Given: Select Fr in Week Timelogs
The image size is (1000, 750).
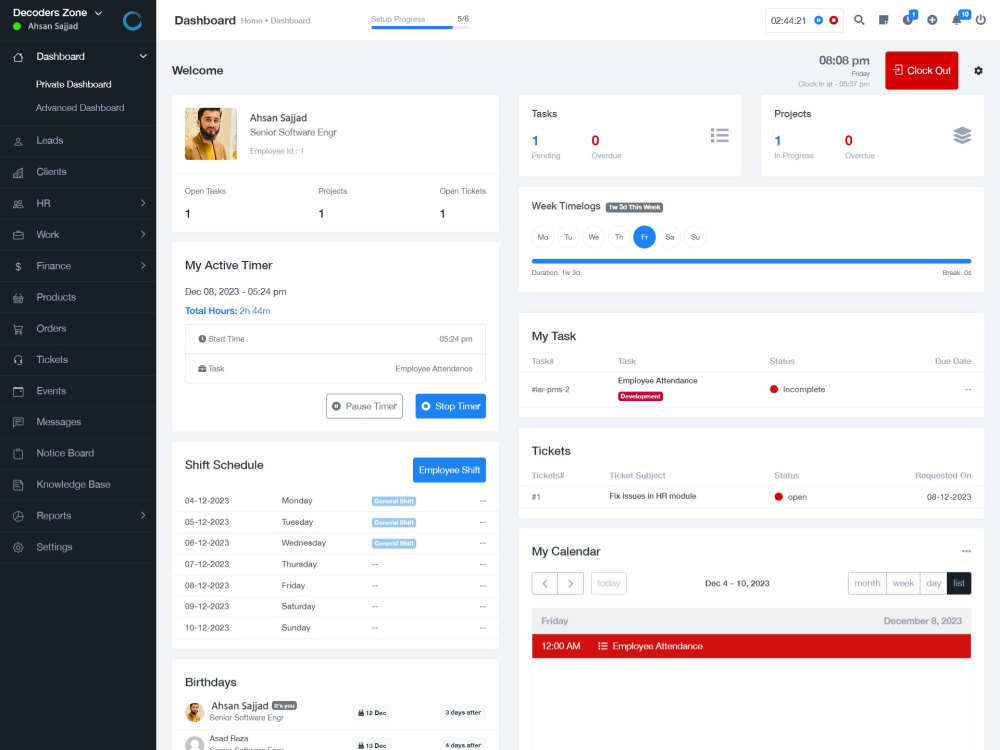Looking at the screenshot, I should tap(644, 237).
